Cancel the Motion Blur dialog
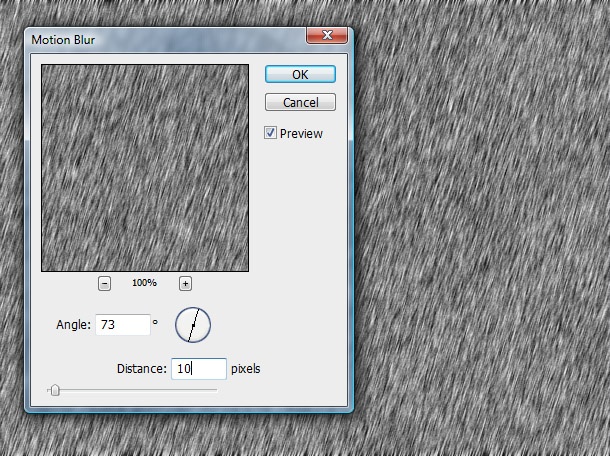The width and height of the screenshot is (610, 456). click(x=300, y=102)
